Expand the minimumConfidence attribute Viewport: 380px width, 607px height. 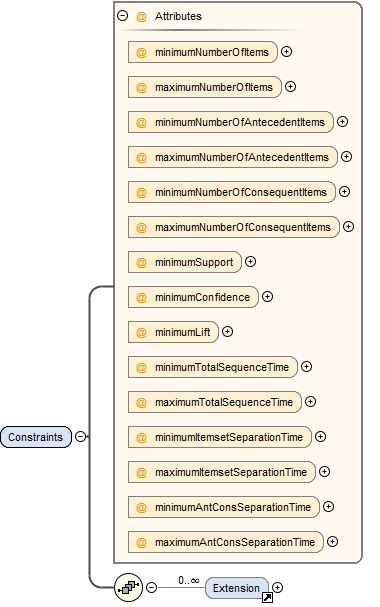(x=267, y=297)
